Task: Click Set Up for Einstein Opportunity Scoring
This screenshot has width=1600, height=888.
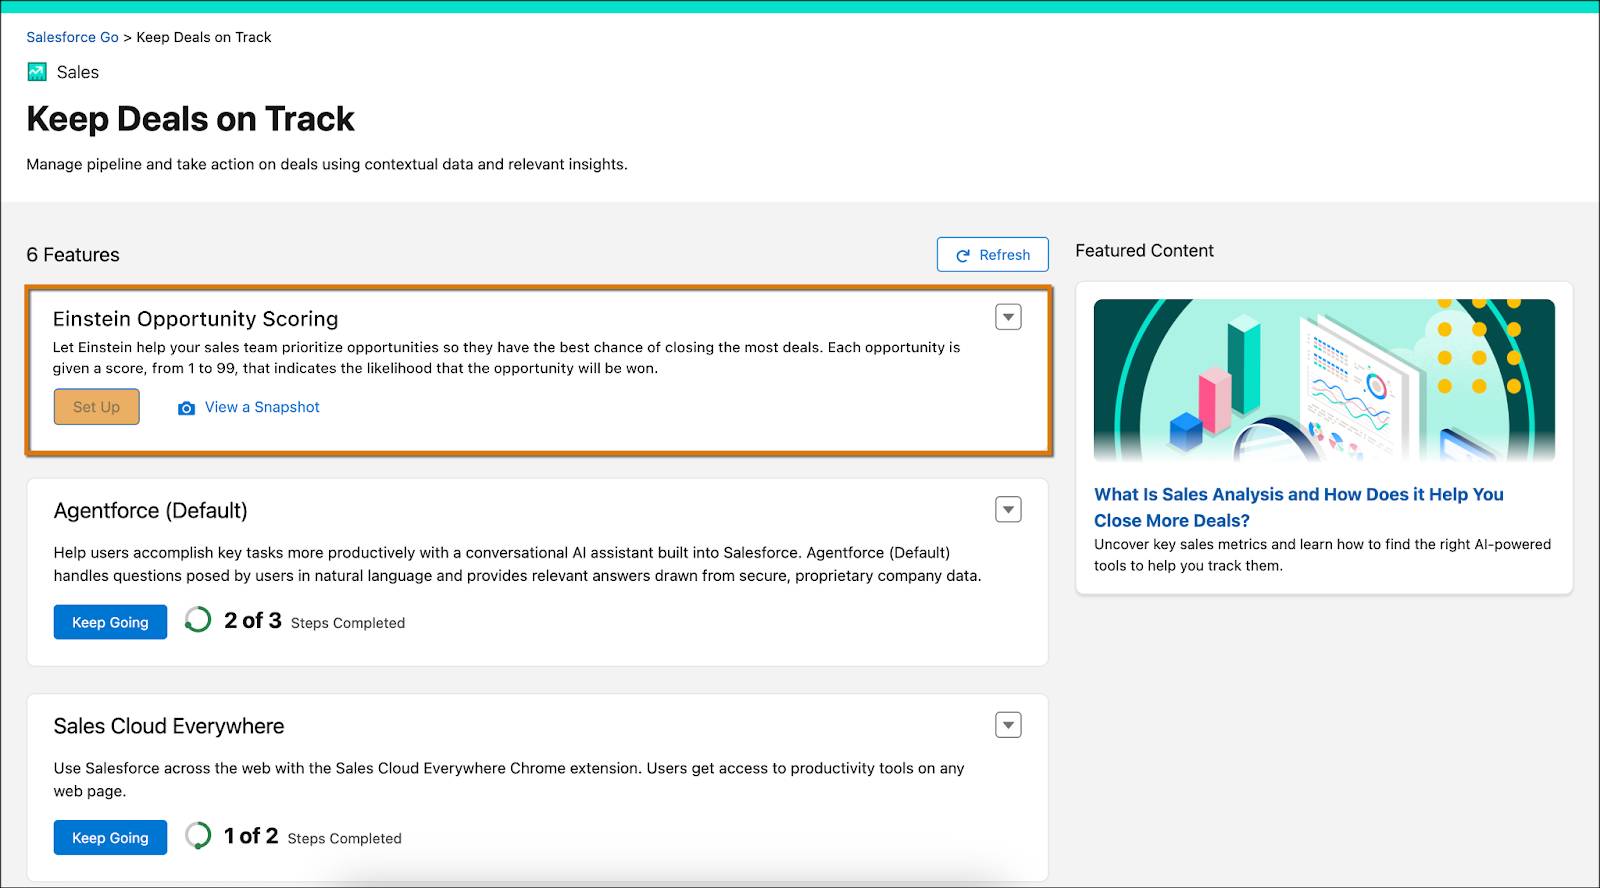Action: tap(96, 407)
